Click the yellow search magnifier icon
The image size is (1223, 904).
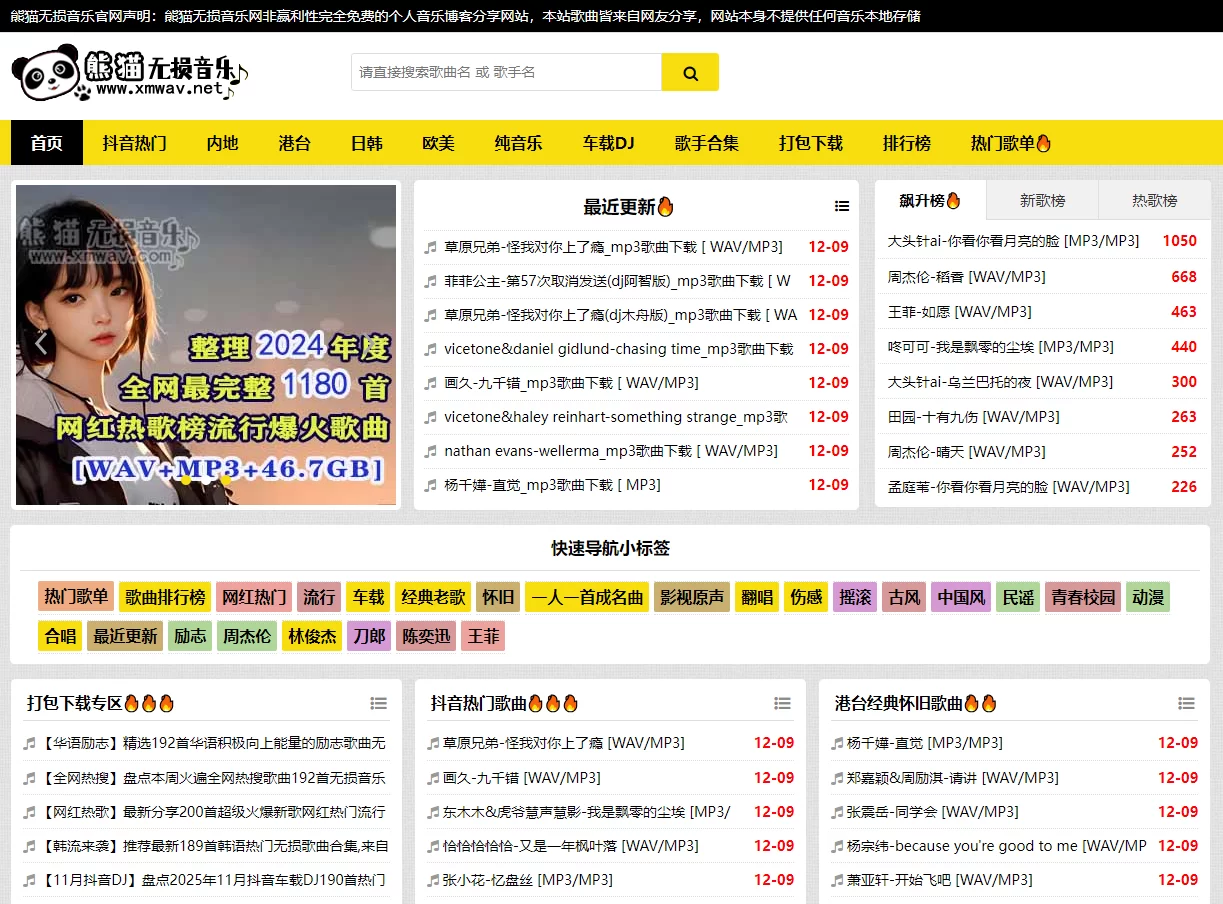(689, 72)
